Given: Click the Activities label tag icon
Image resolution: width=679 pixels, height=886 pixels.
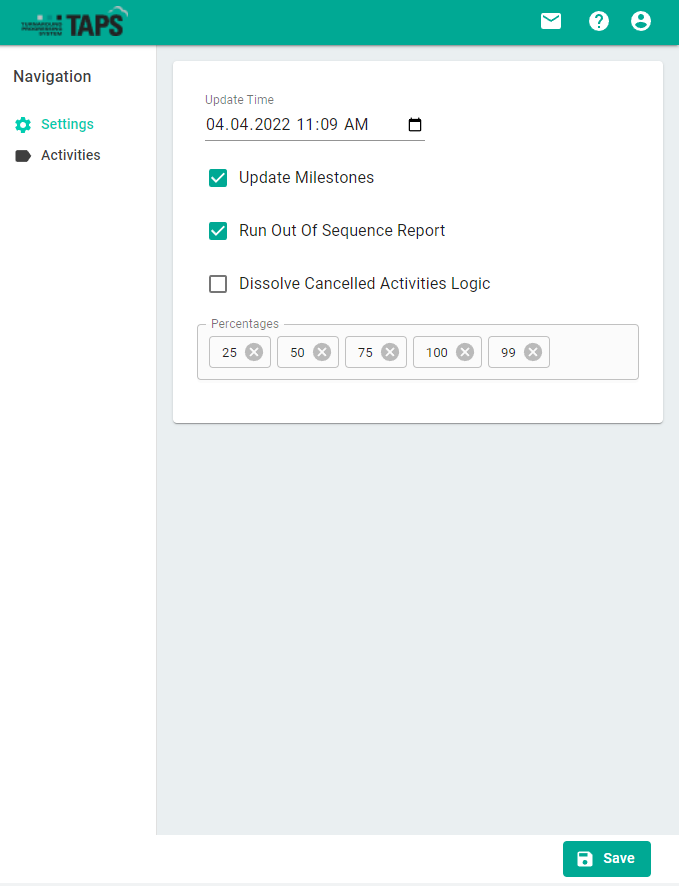Looking at the screenshot, I should (23, 156).
